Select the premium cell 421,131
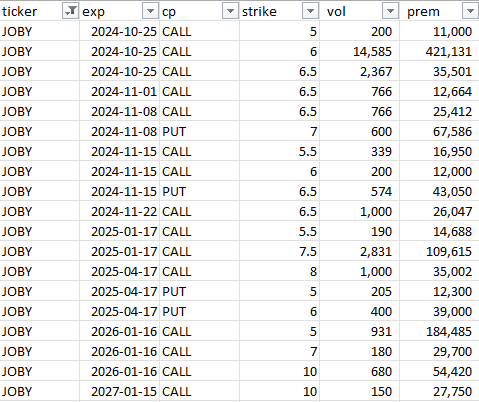479x402 pixels. click(x=439, y=51)
